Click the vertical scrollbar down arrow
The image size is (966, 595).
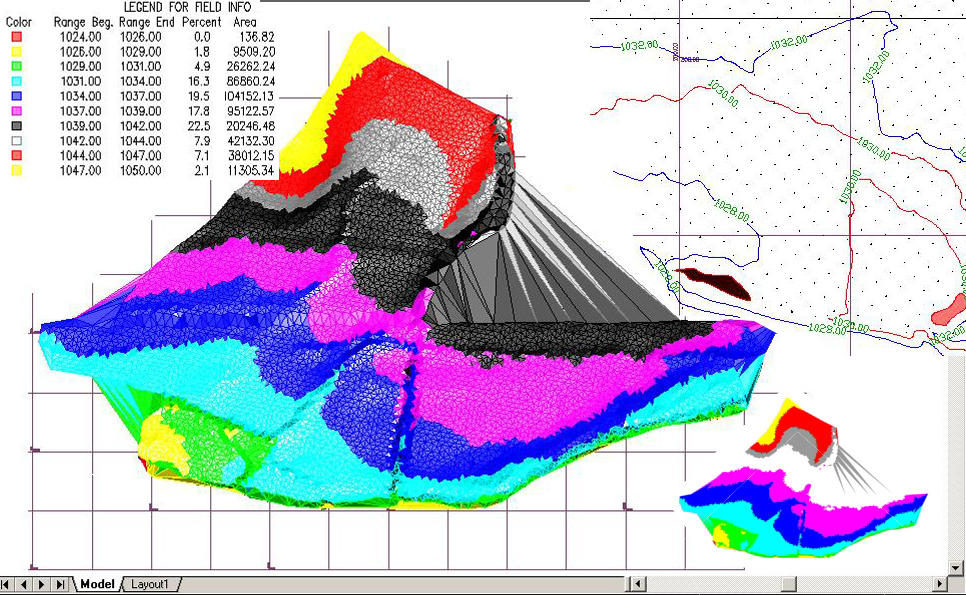click(x=957, y=567)
